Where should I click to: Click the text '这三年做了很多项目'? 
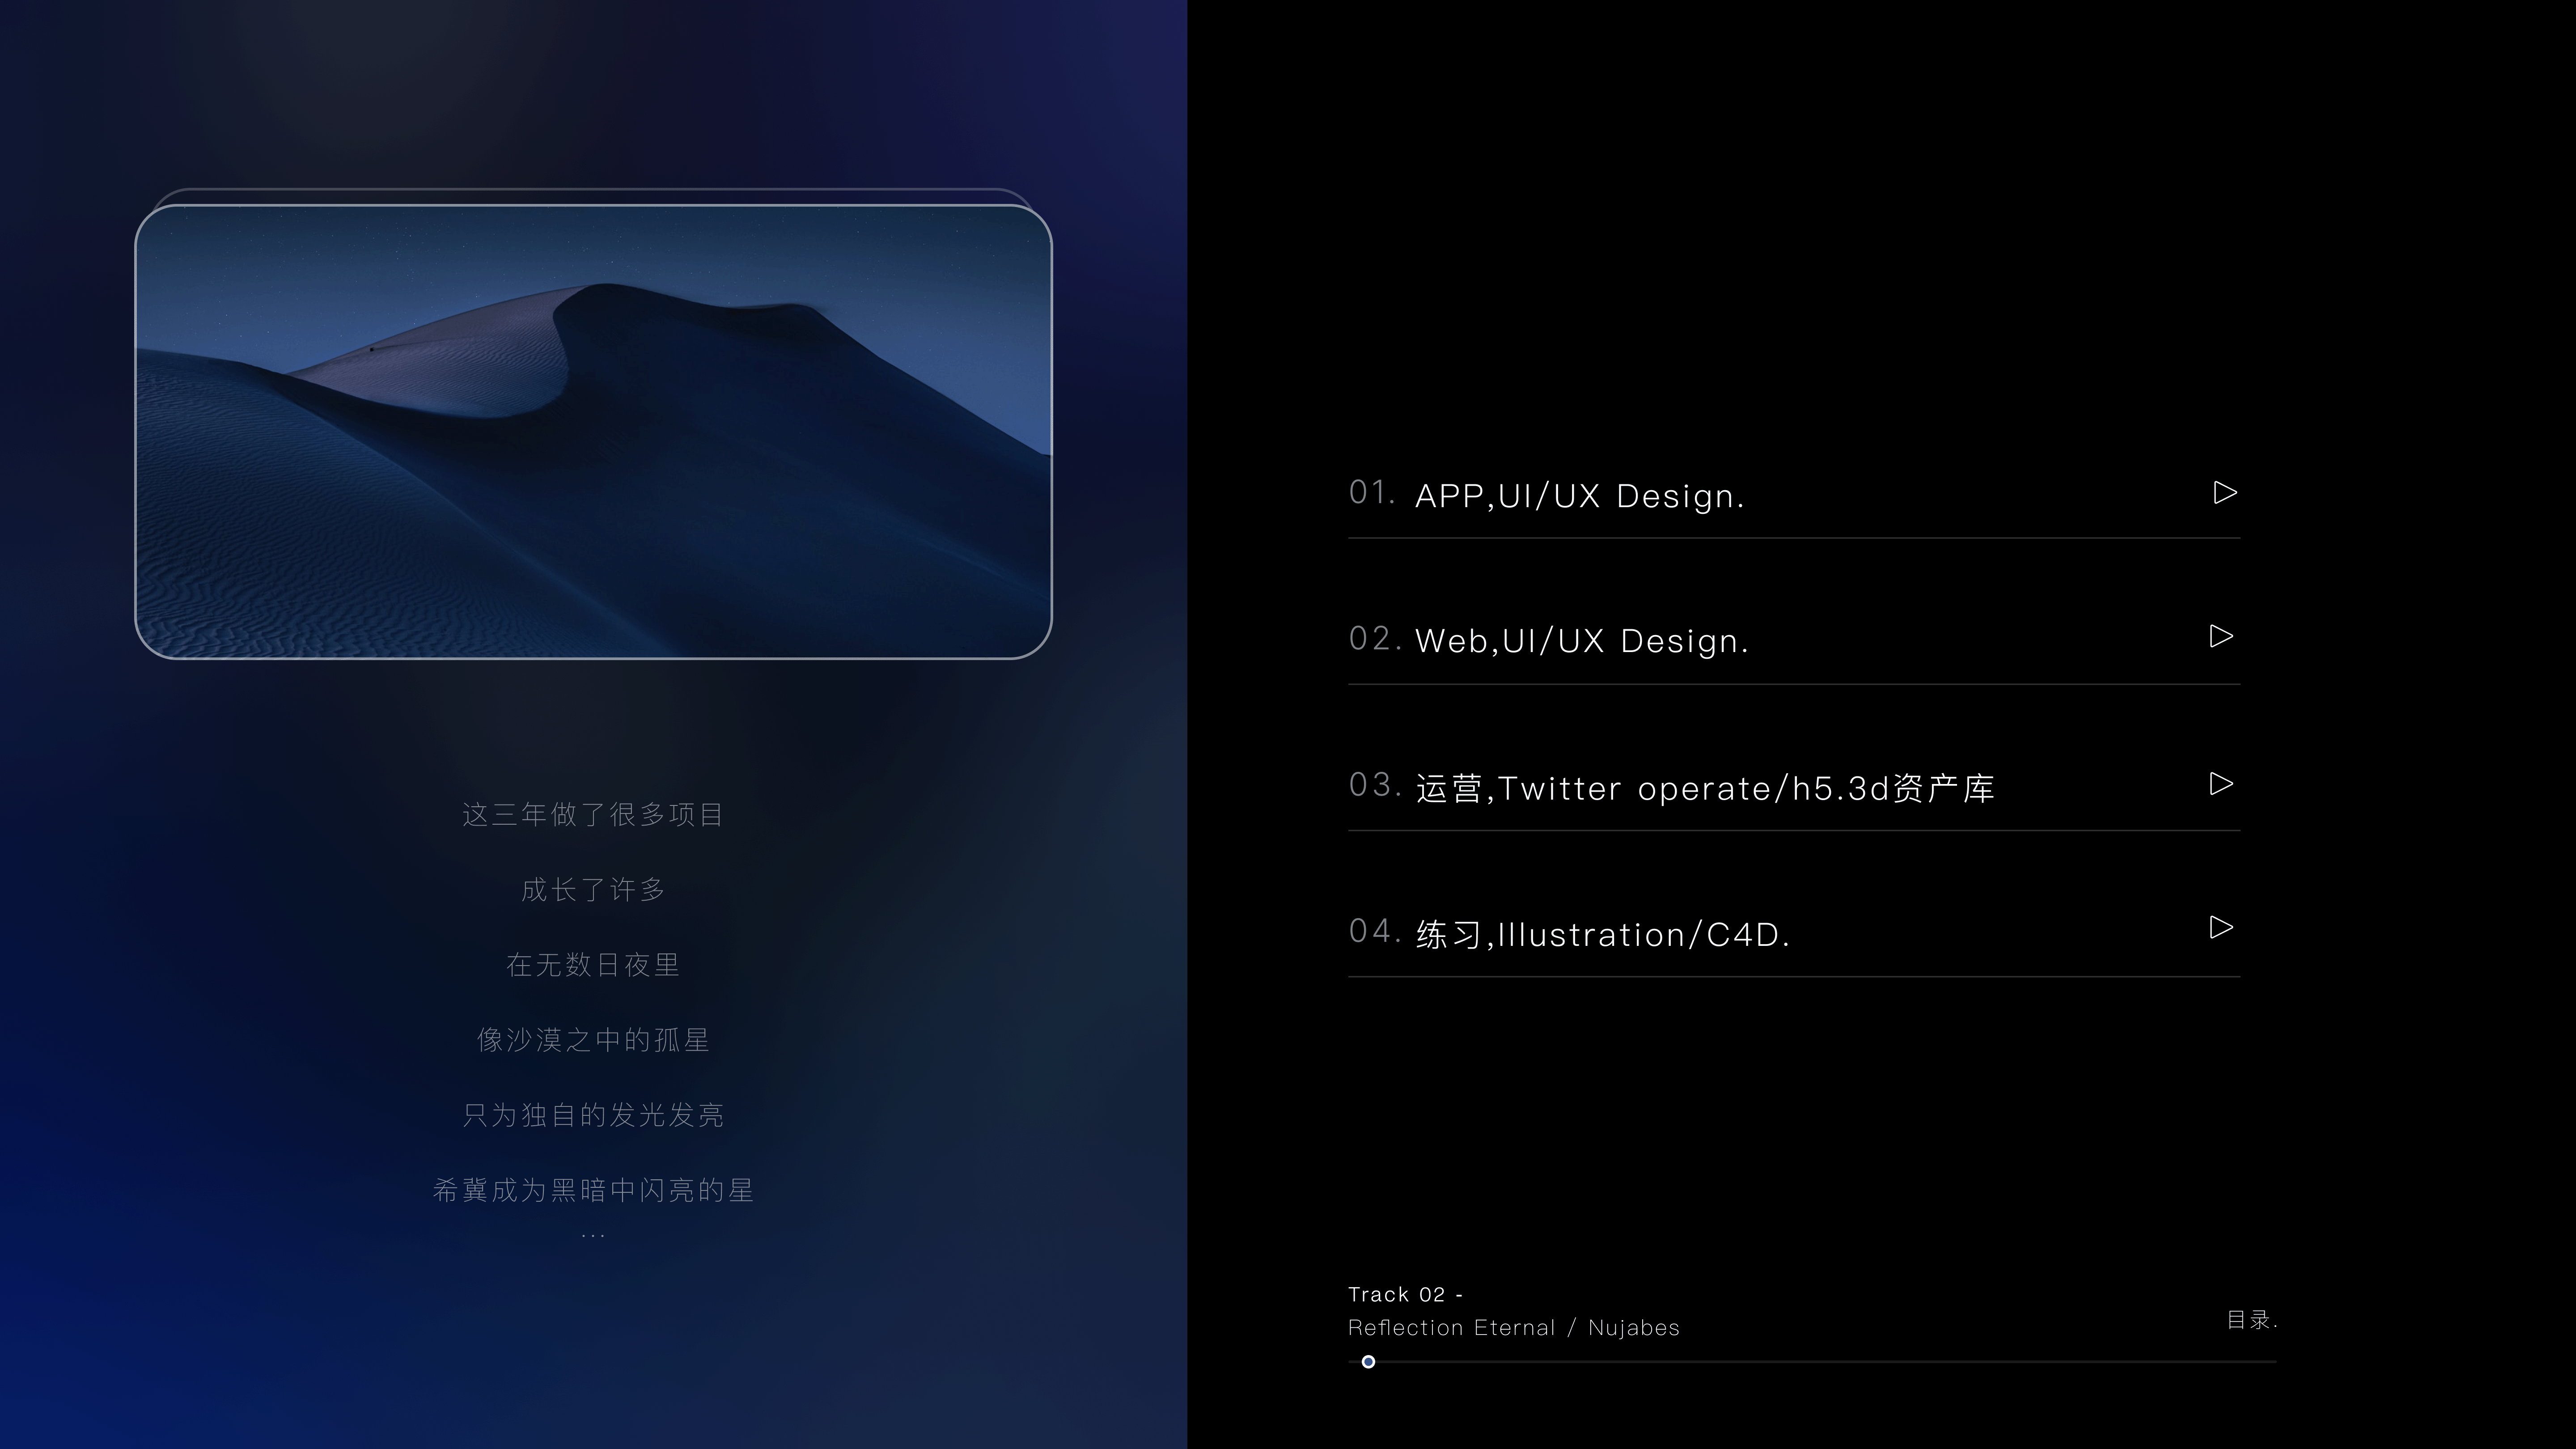click(x=593, y=814)
